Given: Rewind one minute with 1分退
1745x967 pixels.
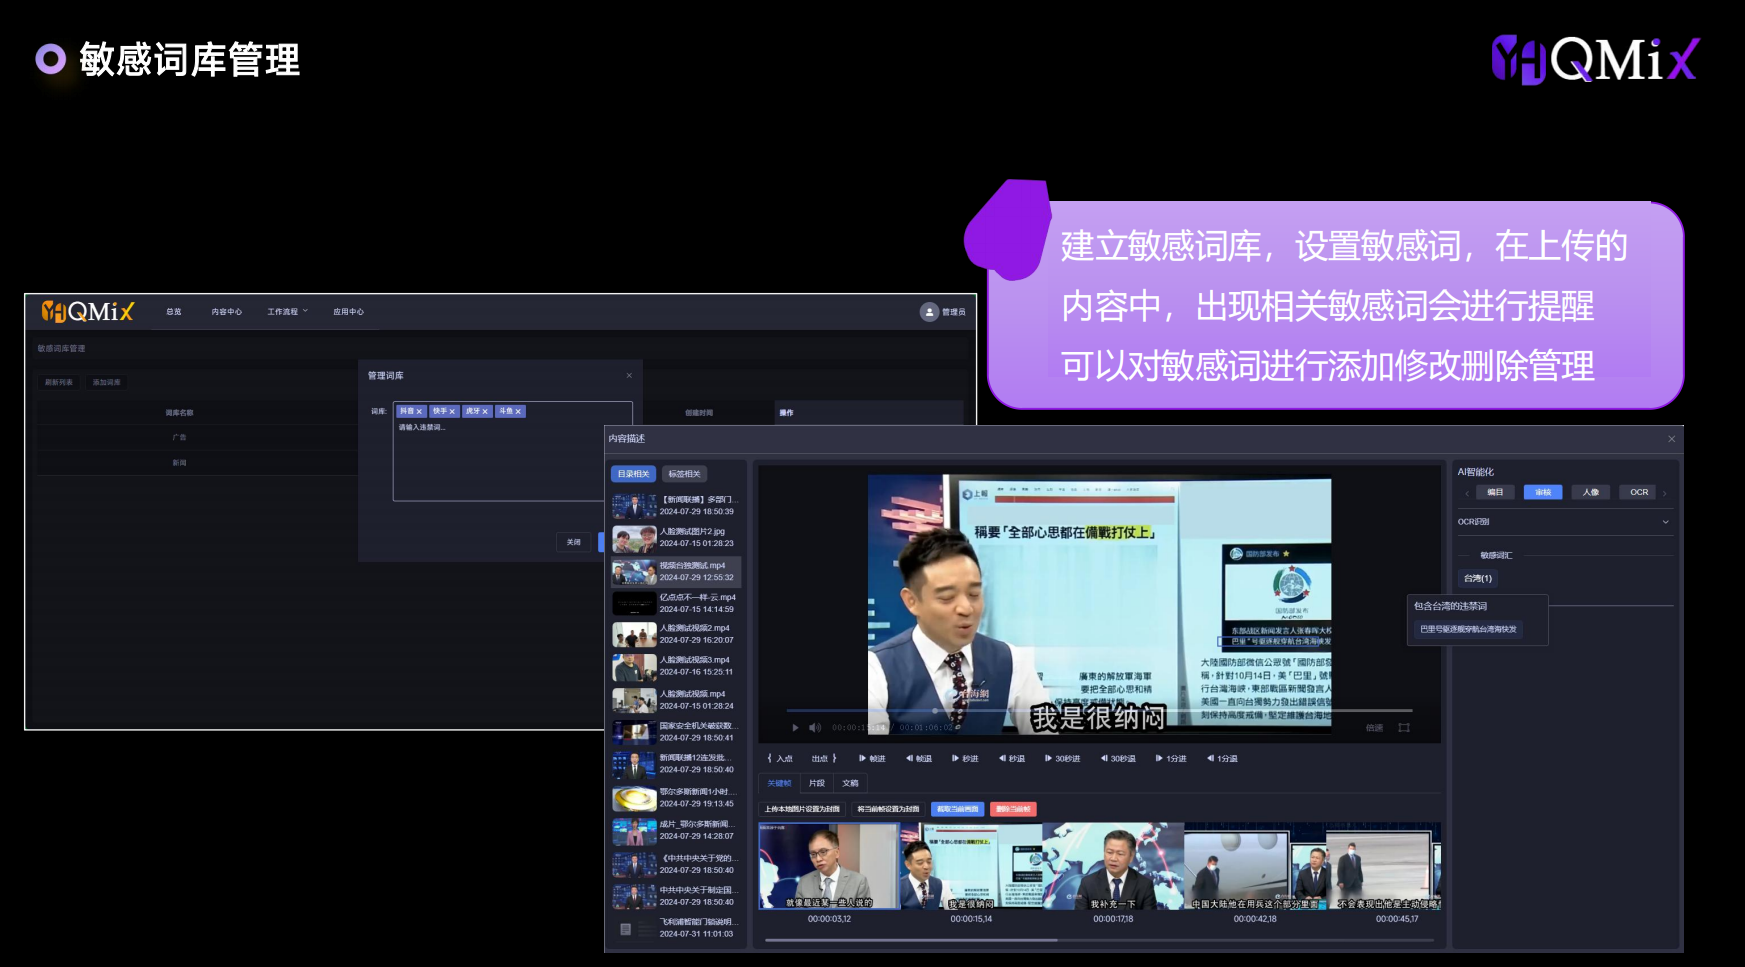Looking at the screenshot, I should 1222,758.
